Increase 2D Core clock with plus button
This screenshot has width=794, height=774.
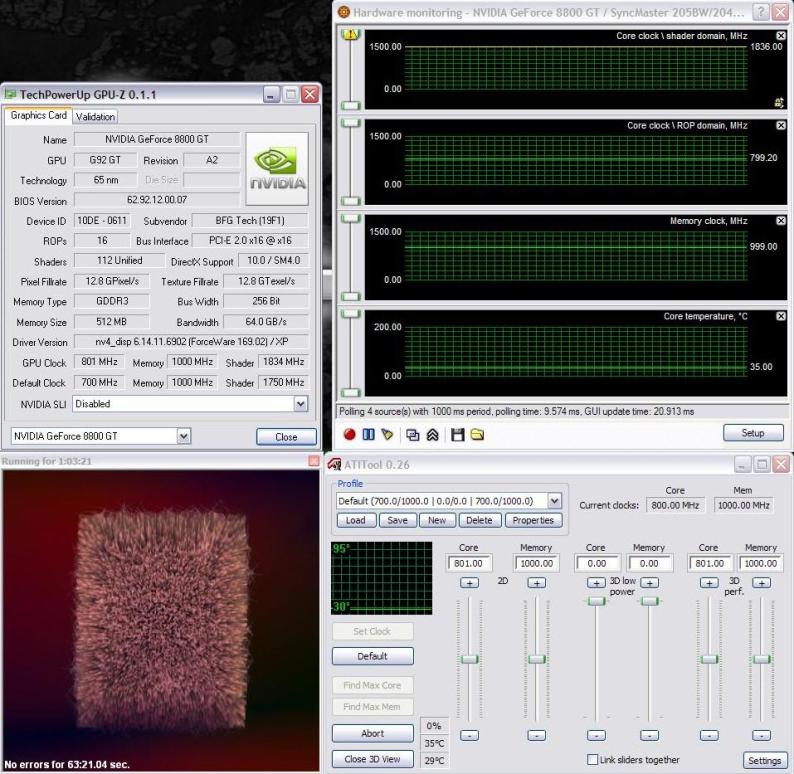tap(469, 583)
